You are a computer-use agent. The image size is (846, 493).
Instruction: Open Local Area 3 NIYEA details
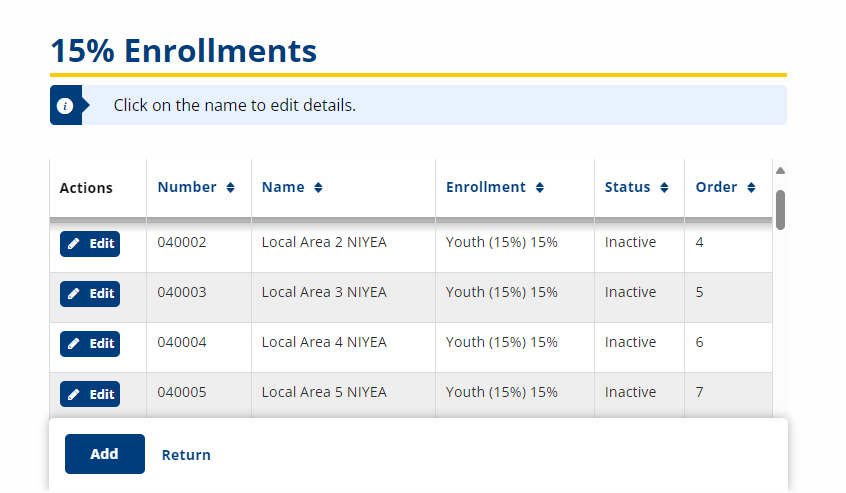[x=324, y=292]
